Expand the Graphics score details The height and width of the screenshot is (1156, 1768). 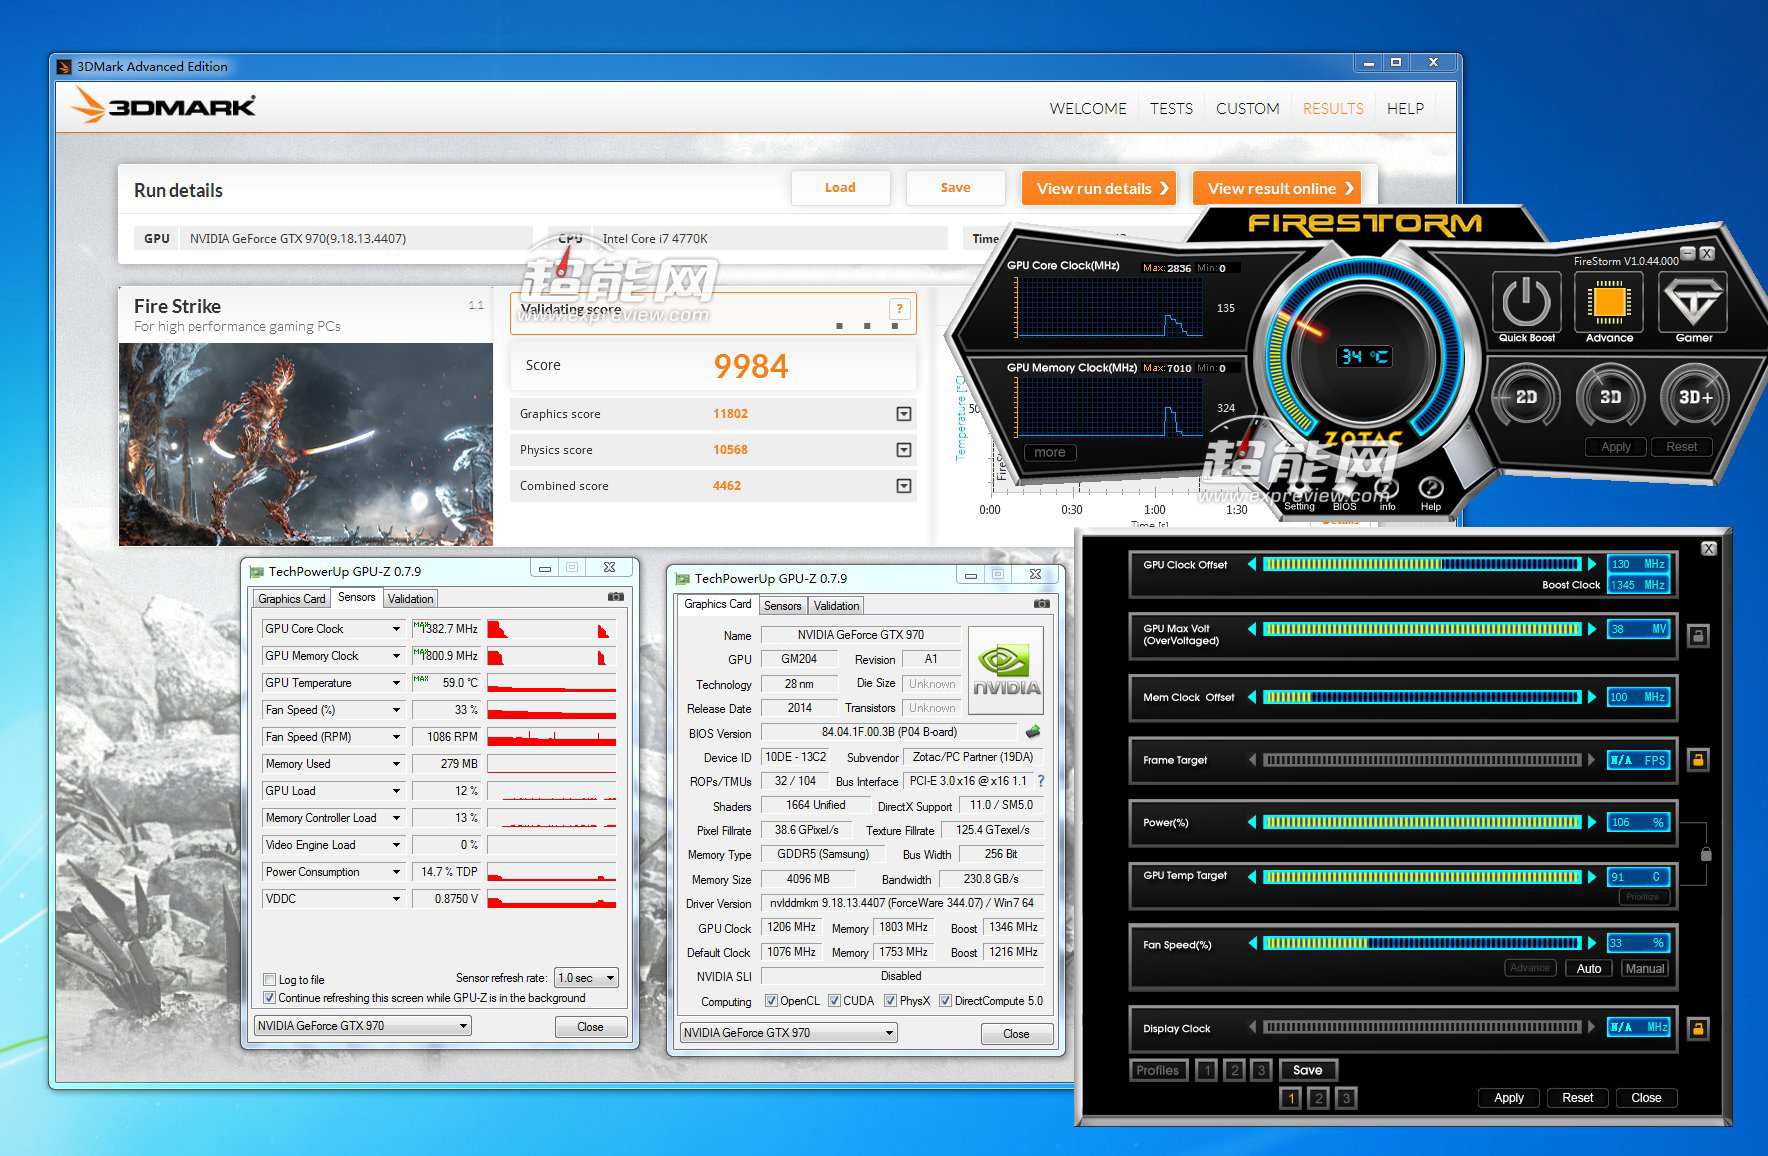pyautogui.click(x=904, y=414)
